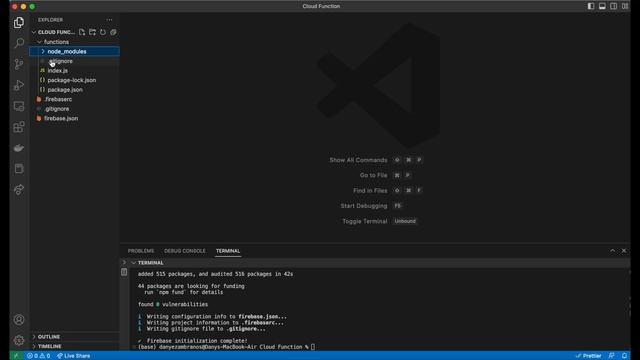Click the 'Unbound' keybinding label
This screenshot has width=640, height=360.
pyautogui.click(x=405, y=221)
